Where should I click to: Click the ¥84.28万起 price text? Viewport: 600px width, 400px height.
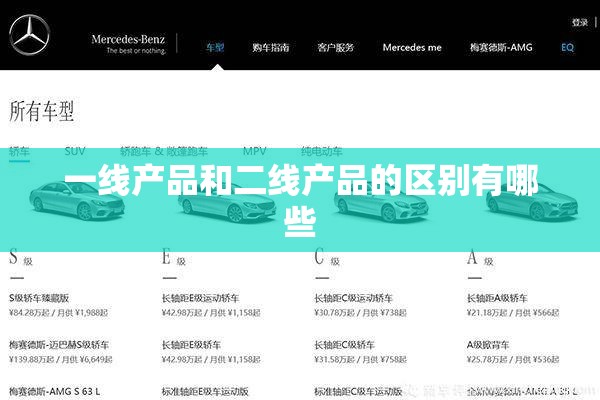(x=29, y=313)
